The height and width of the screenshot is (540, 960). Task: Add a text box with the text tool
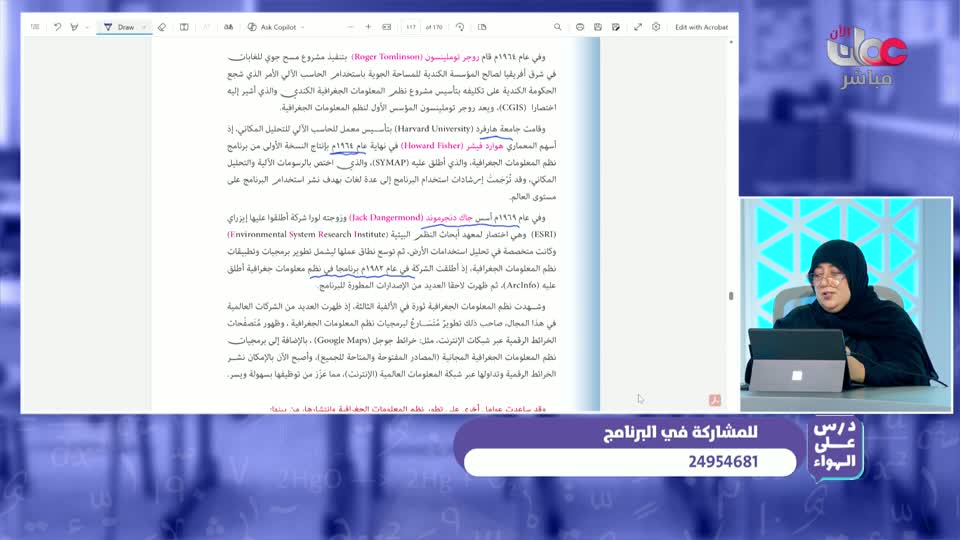(x=184, y=27)
